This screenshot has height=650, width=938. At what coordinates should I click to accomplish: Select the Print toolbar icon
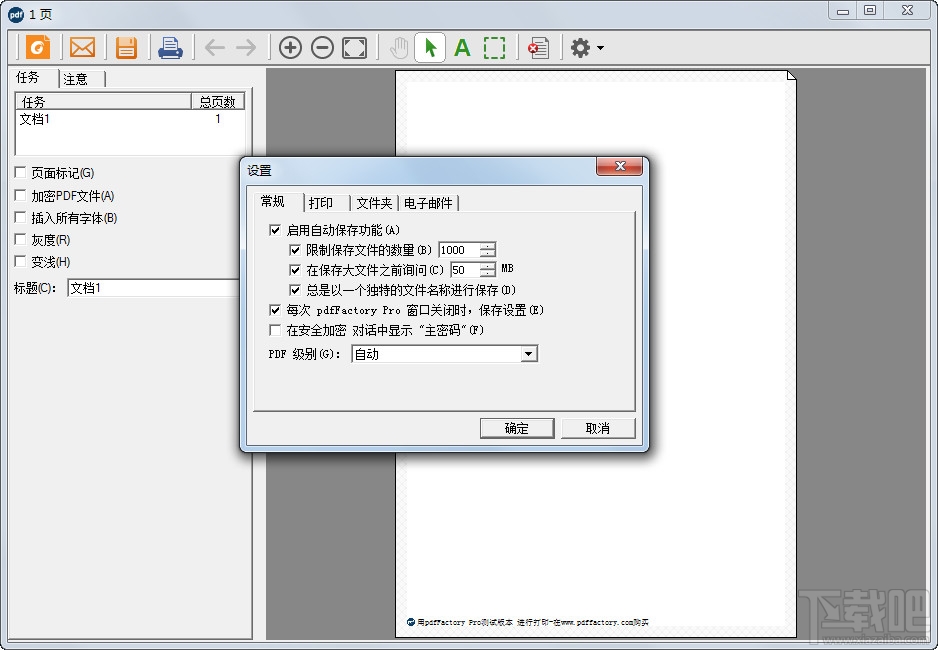click(x=170, y=47)
